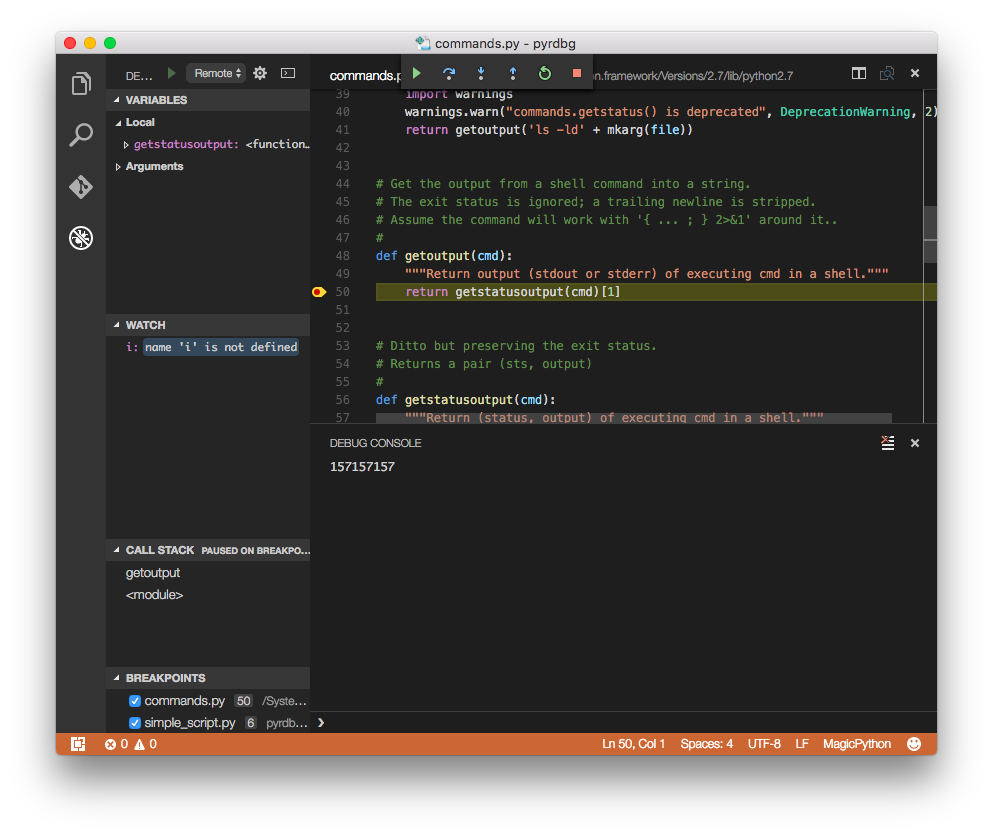
Task: Stop debugging with the red square icon
Action: [x=576, y=73]
